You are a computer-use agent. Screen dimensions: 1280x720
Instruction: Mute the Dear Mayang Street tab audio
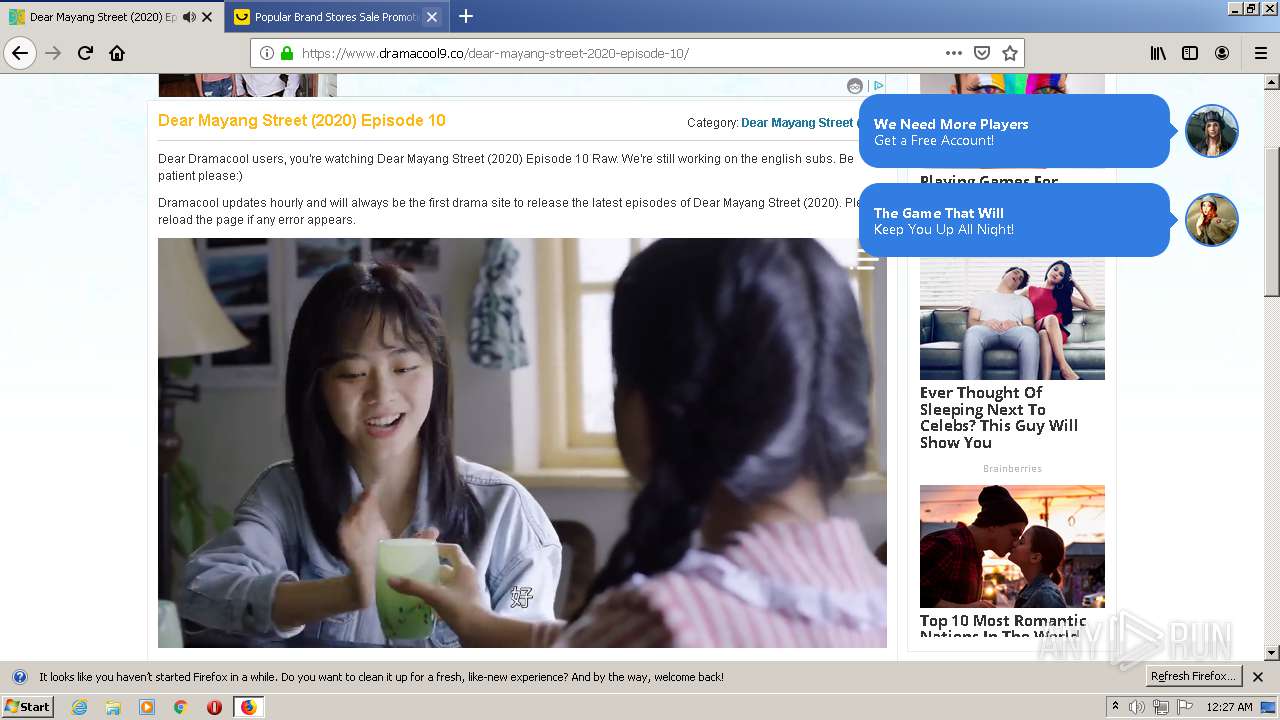[190, 17]
